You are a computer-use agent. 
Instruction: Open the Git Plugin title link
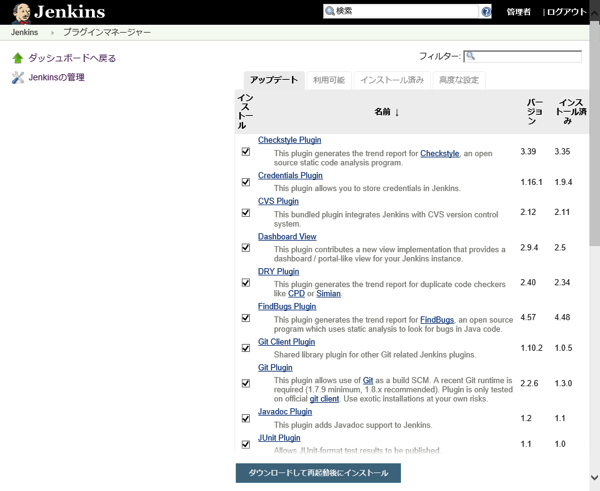275,368
